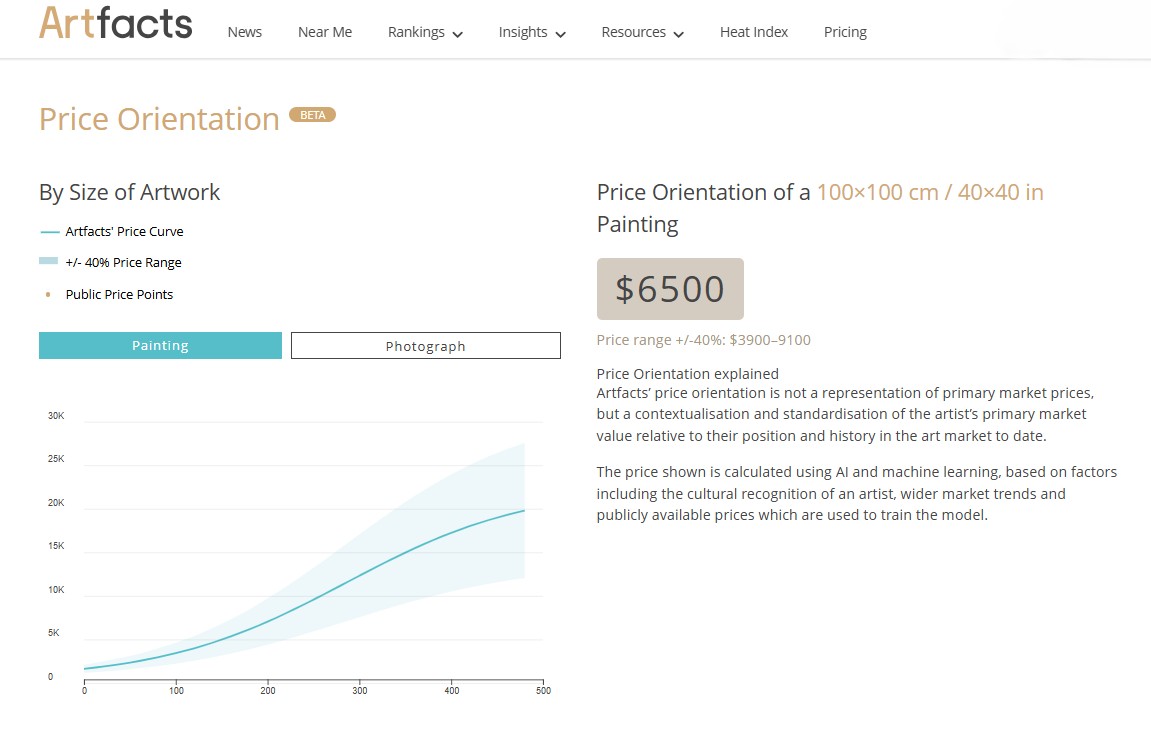Click the +/- 40% Price Range legend swatch
Image resolution: width=1151 pixels, height=744 pixels.
[48, 262]
